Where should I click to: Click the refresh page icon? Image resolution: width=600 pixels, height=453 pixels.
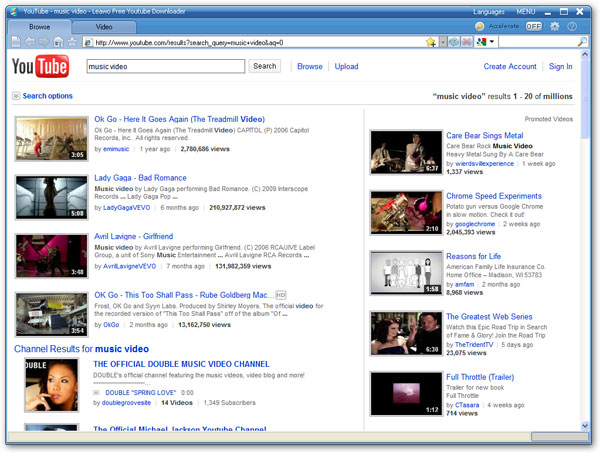pyautogui.click(x=454, y=42)
